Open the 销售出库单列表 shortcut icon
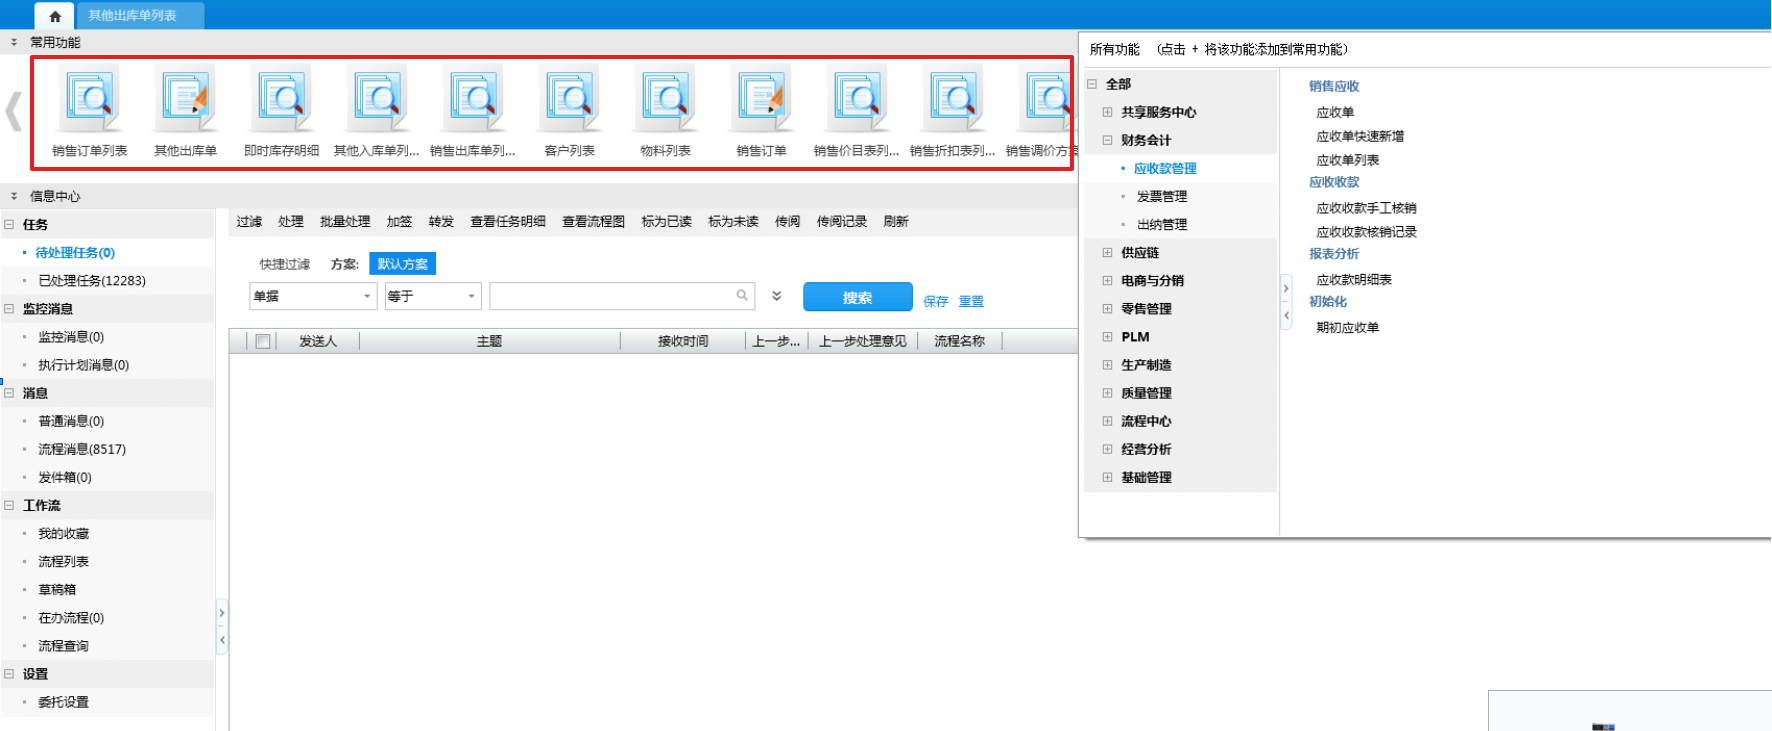This screenshot has width=1772, height=731. point(474,99)
